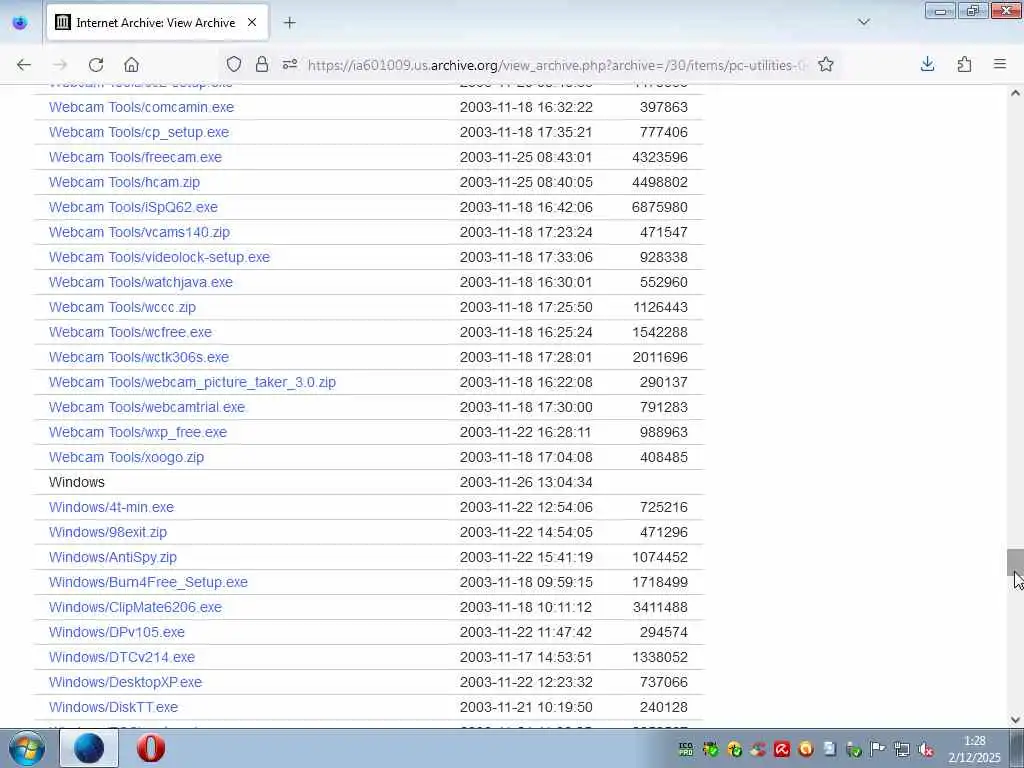Go to the Home page icon

(x=131, y=65)
